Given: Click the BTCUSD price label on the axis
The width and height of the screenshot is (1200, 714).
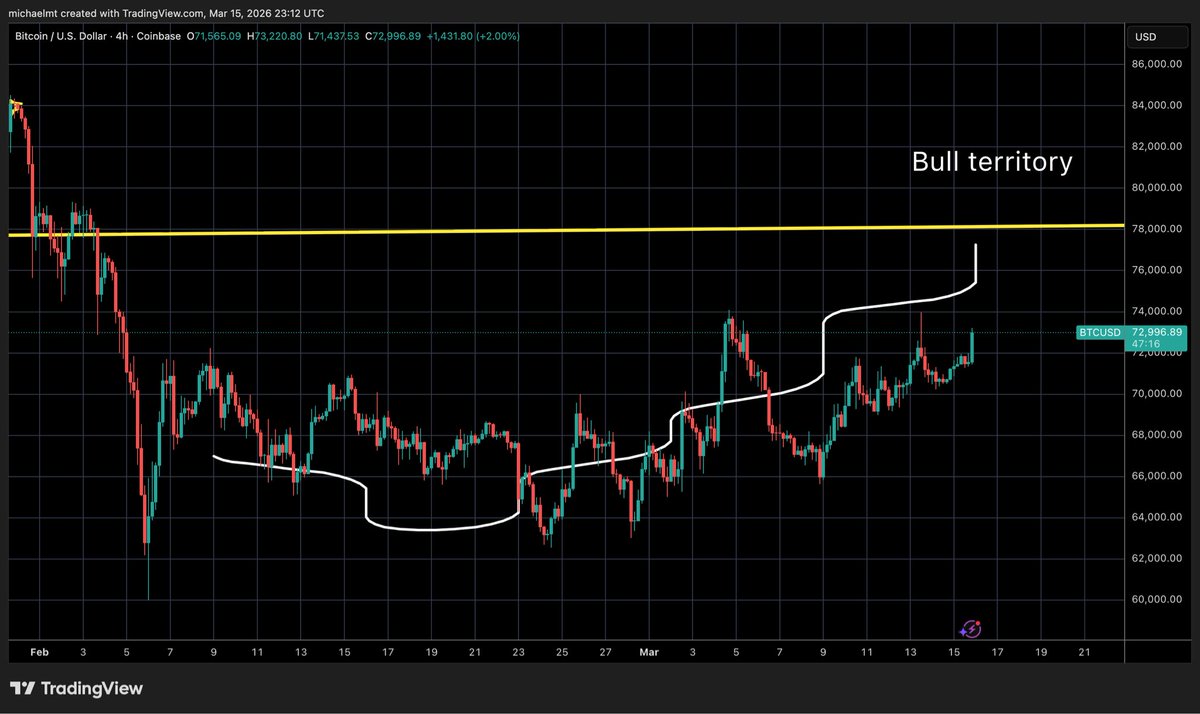Looking at the screenshot, I should point(1130,331).
